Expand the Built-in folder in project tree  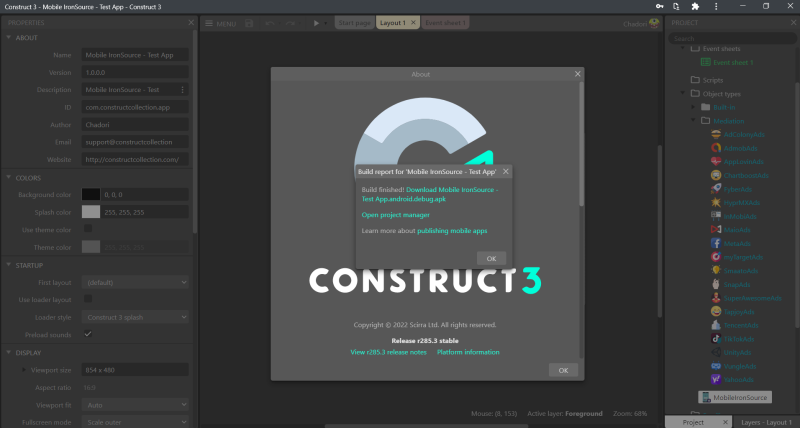coord(693,107)
